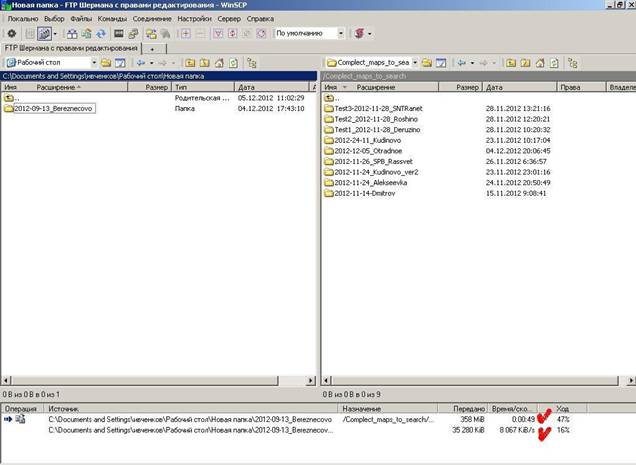
Task: Click remote '..' parent folder entry
Action: coord(332,98)
